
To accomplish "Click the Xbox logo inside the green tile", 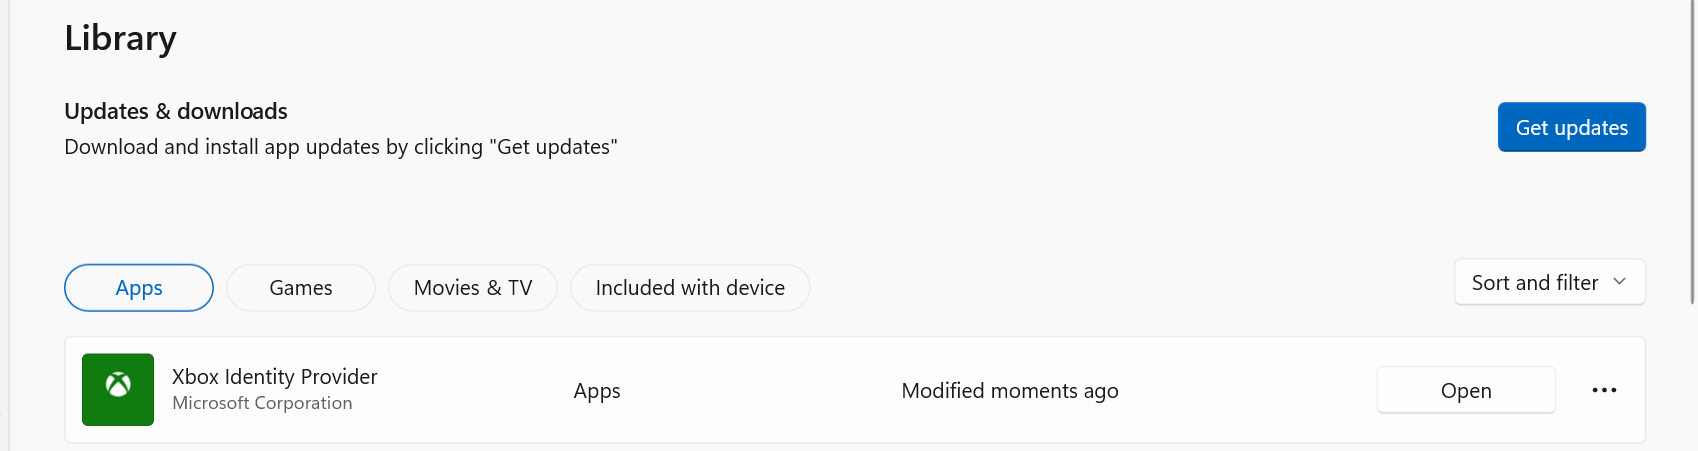I will tap(118, 384).
